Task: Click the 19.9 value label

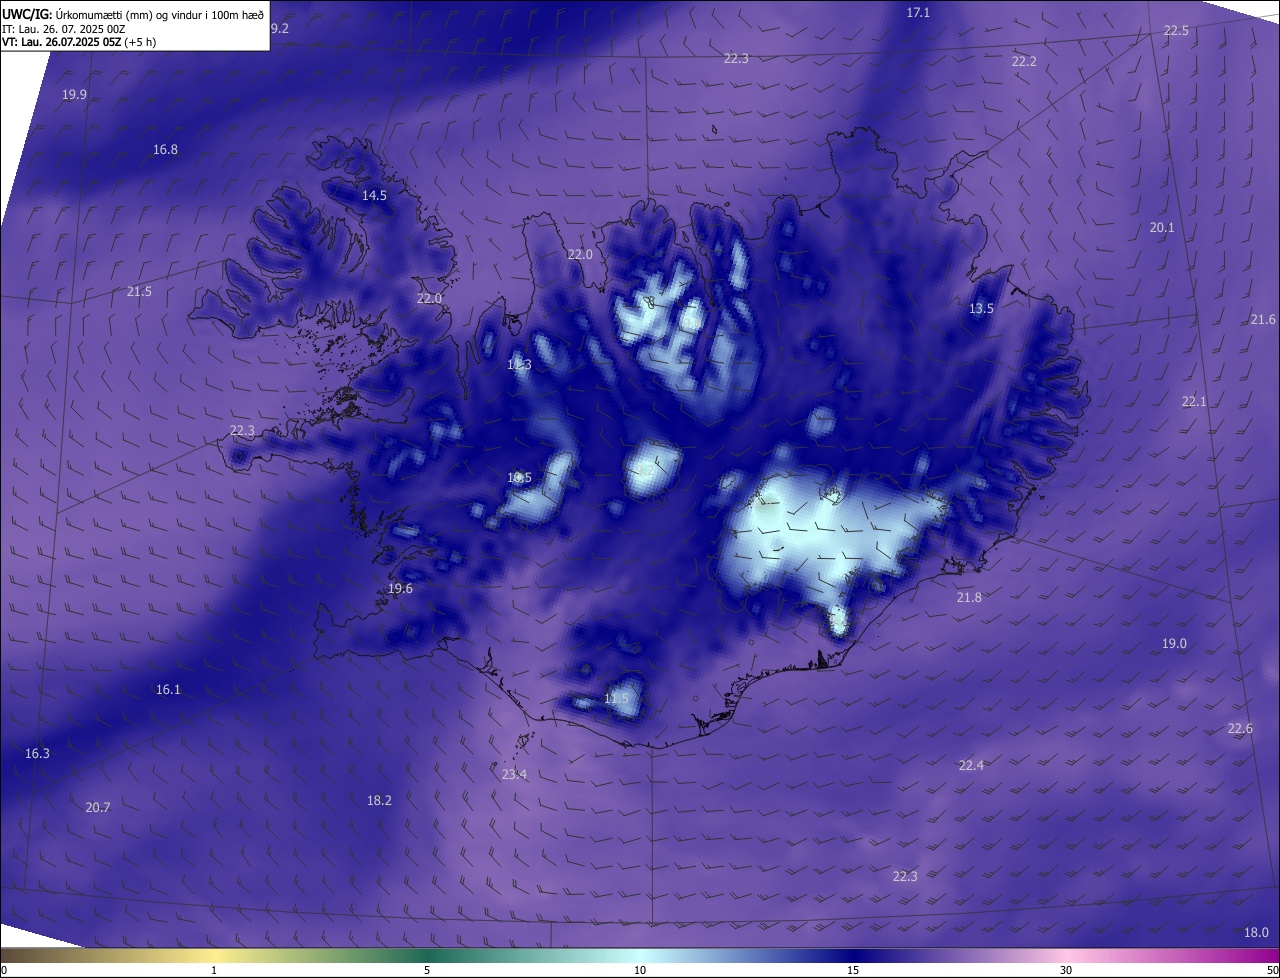Action: tap(74, 95)
